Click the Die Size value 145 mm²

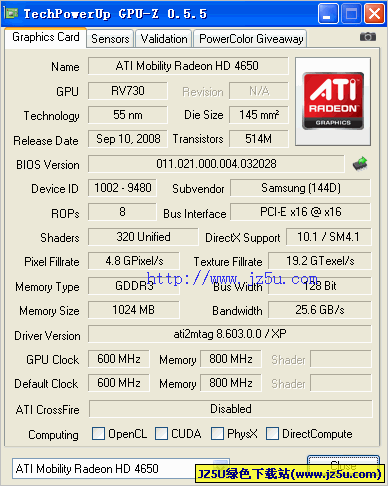(259, 115)
